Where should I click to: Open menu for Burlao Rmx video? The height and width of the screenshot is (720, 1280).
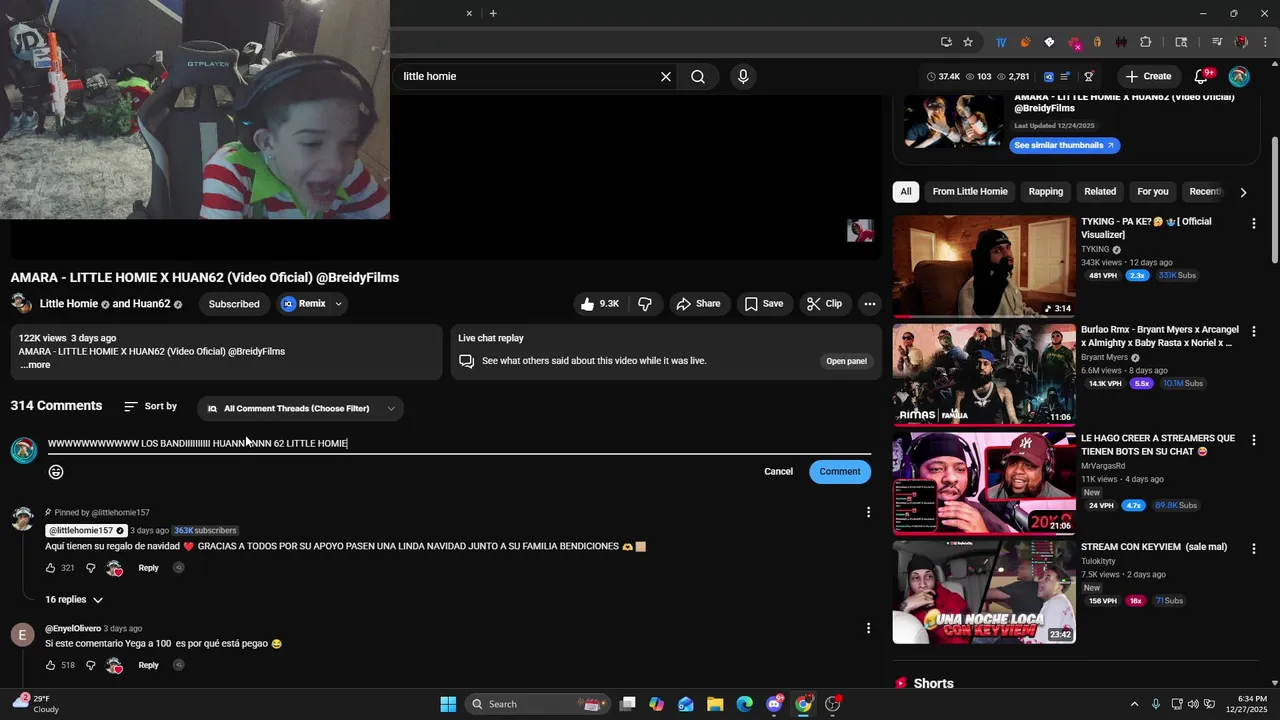1253,331
